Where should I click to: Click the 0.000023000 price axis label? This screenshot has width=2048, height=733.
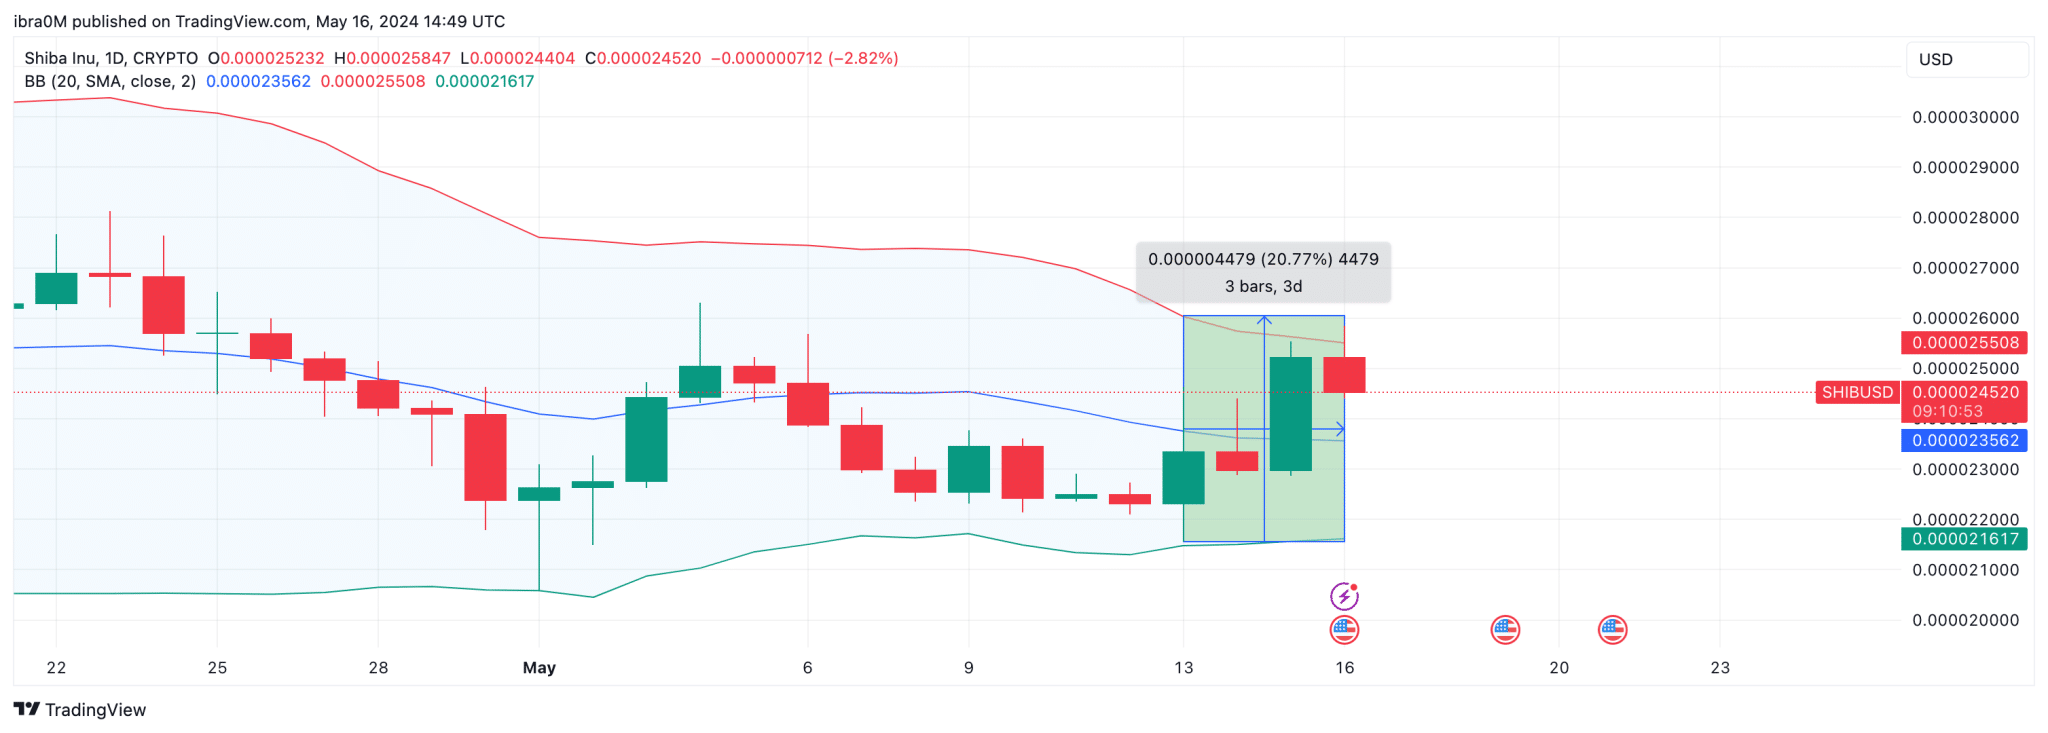pos(1965,469)
